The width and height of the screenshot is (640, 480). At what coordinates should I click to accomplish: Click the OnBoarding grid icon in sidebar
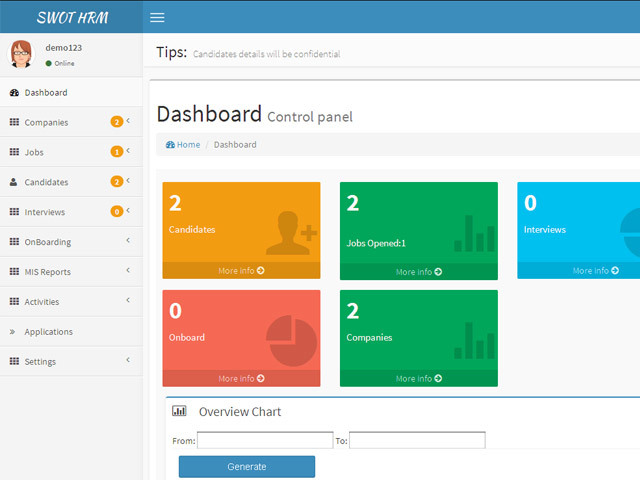click(x=14, y=242)
